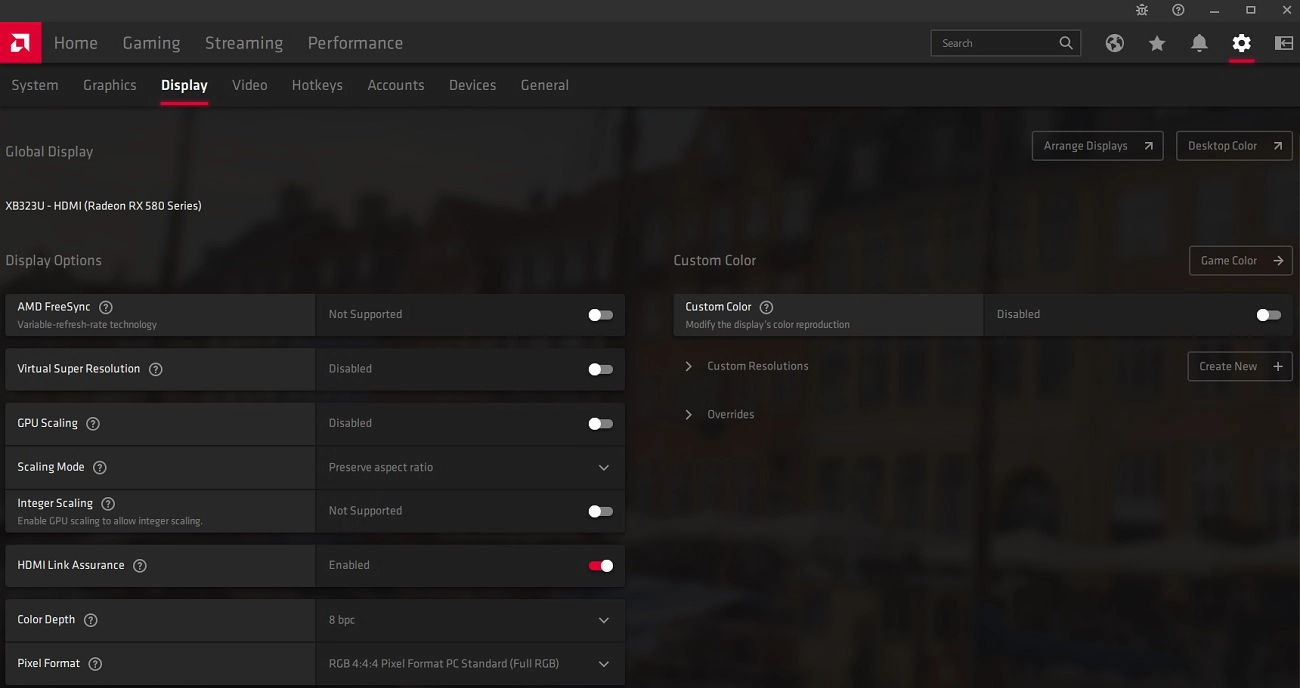
Task: Go to Streaming tab
Action: [x=244, y=43]
